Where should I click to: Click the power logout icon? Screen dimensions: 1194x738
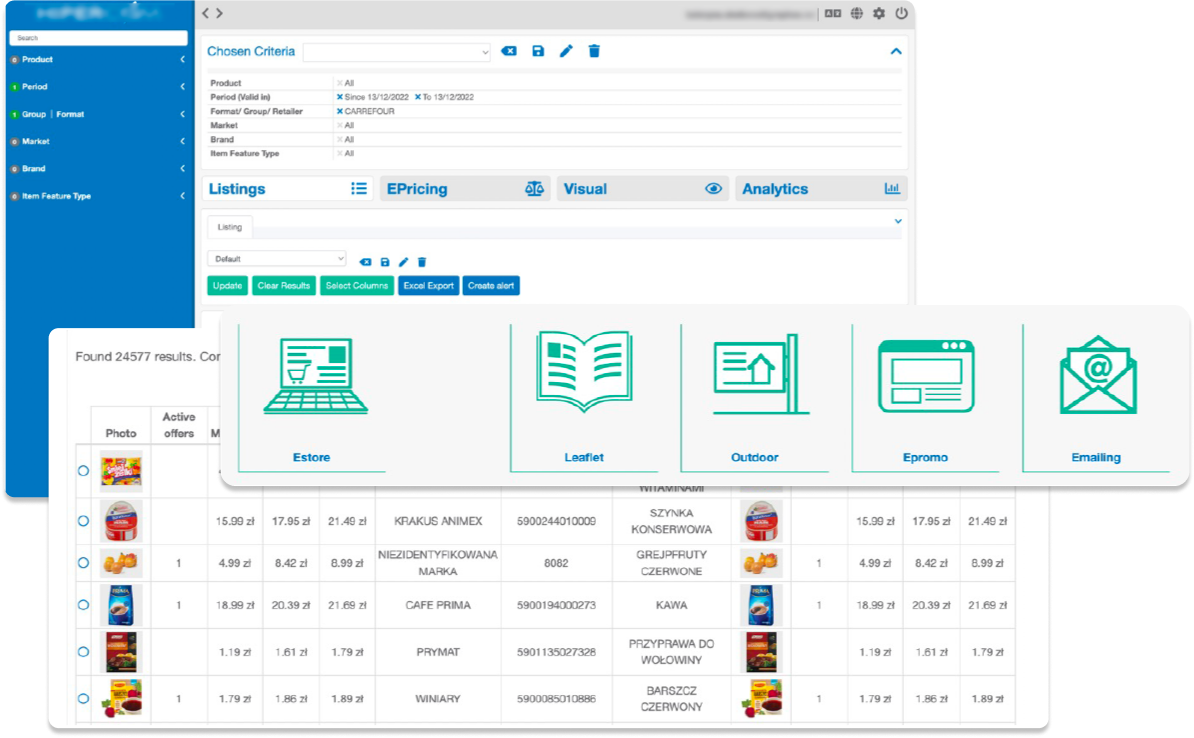click(902, 14)
